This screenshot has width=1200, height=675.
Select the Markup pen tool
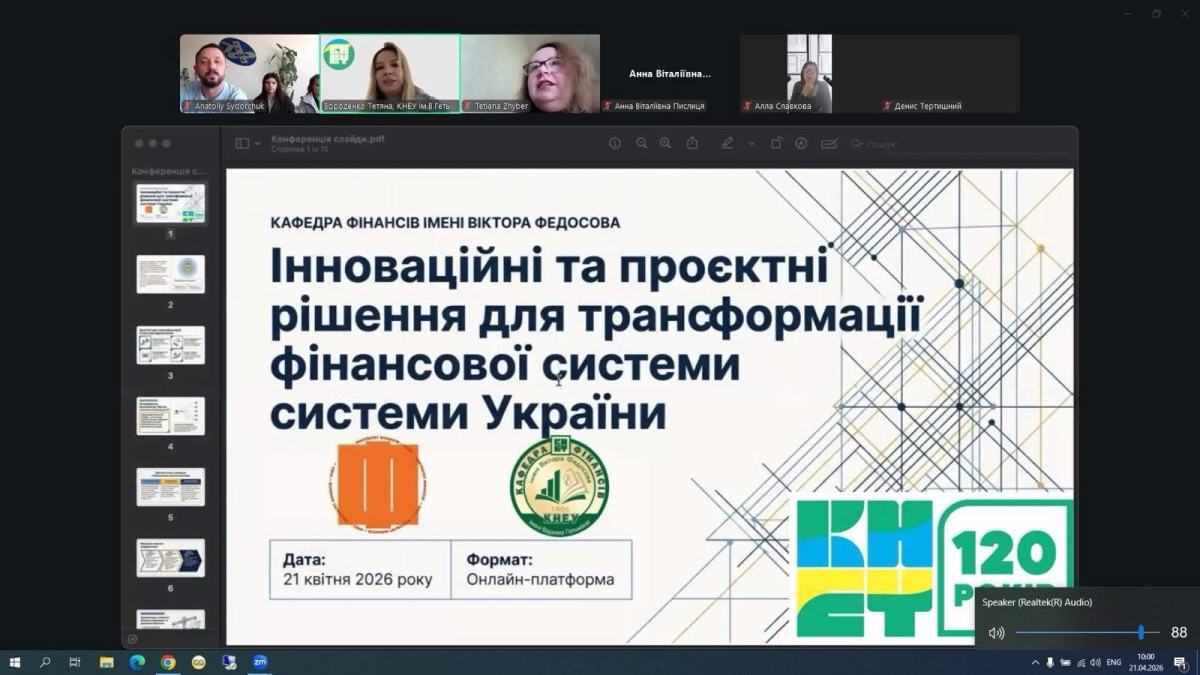click(x=728, y=143)
